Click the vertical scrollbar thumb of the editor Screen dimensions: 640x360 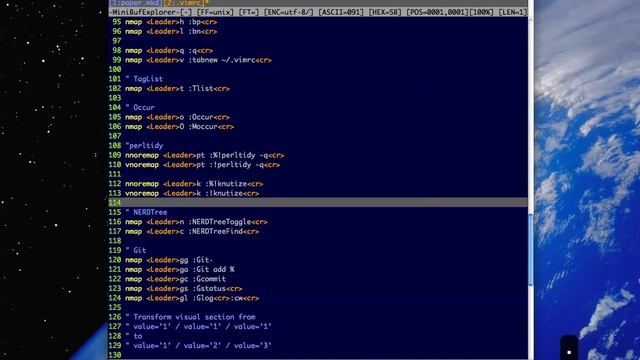click(x=531, y=250)
